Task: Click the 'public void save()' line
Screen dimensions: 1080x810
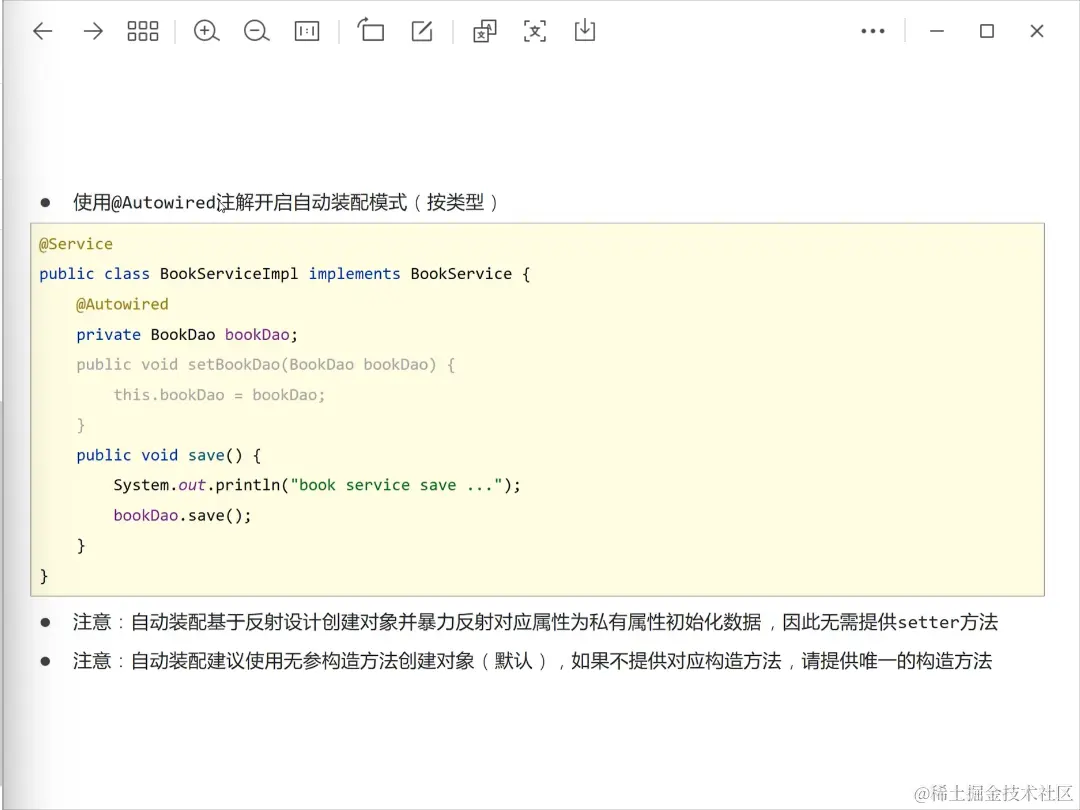Action: click(x=169, y=455)
